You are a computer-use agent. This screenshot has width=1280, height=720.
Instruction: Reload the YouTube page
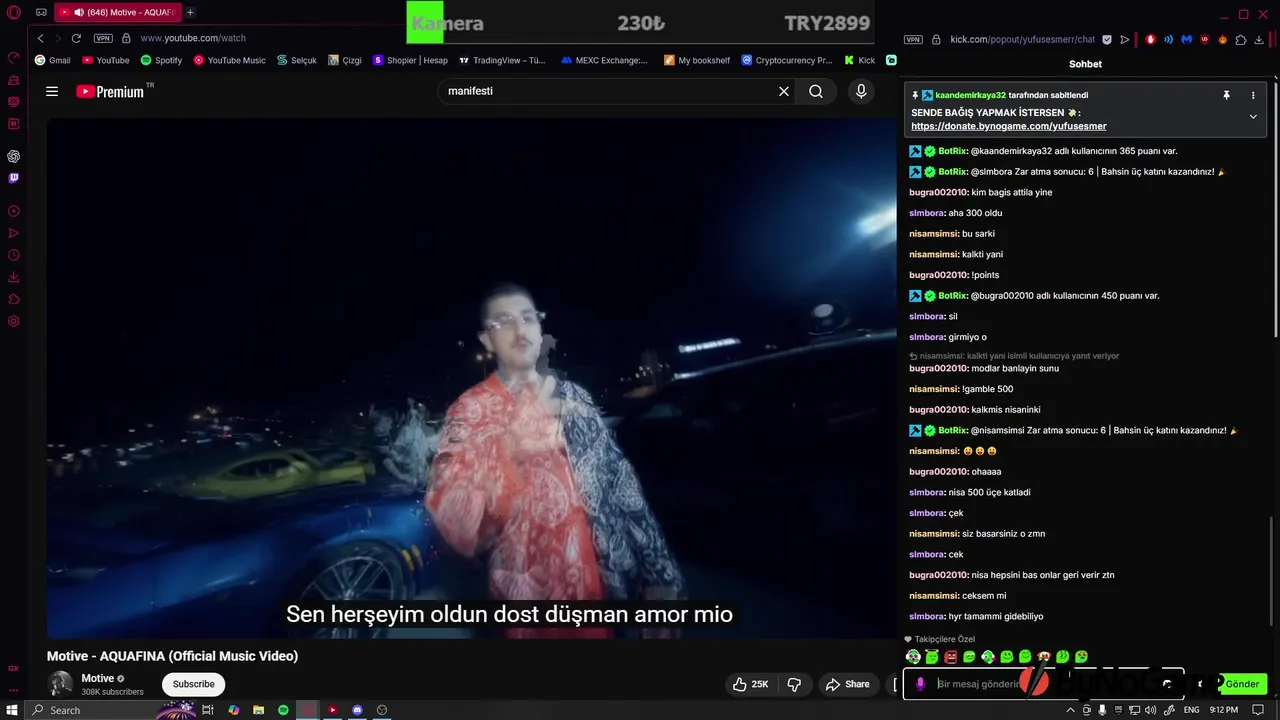click(76, 38)
